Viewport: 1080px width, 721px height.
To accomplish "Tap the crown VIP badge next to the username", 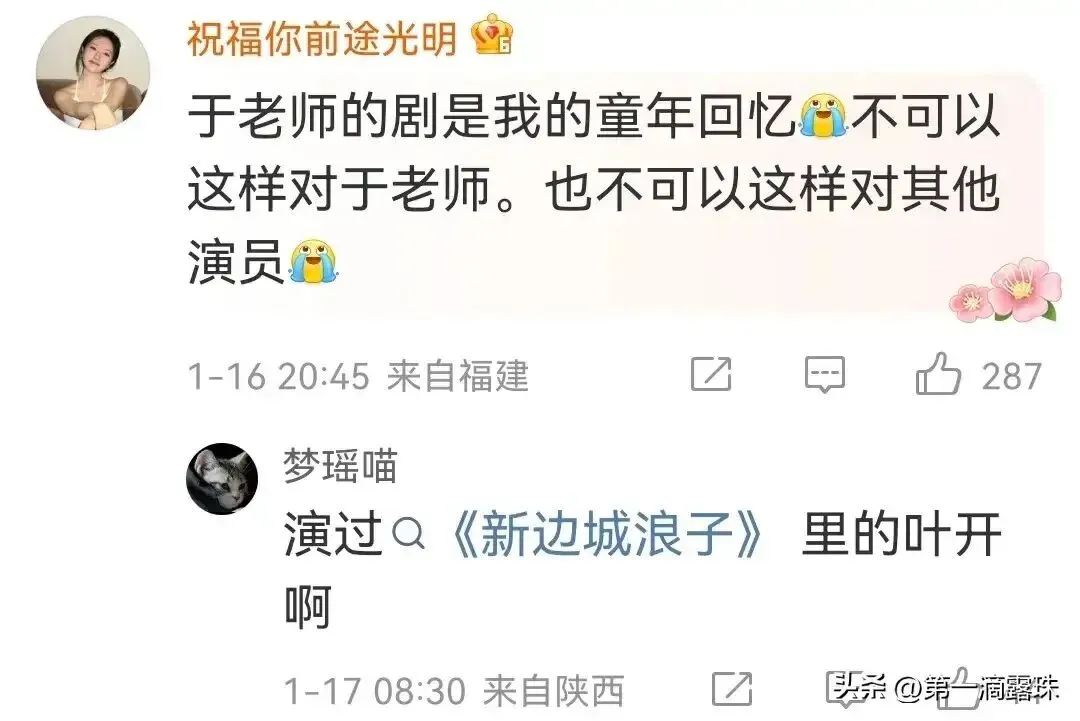I will [492, 34].
